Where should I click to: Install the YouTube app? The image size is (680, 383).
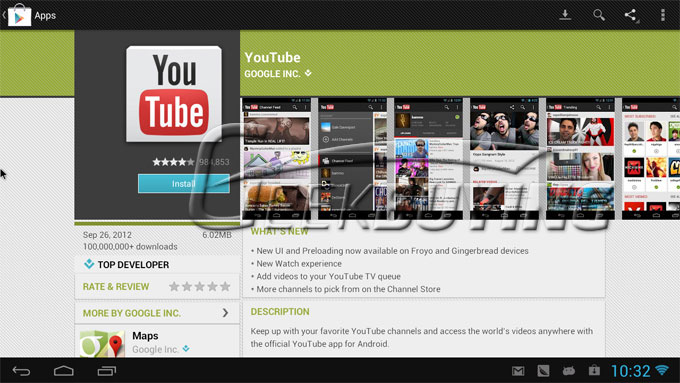(x=184, y=183)
